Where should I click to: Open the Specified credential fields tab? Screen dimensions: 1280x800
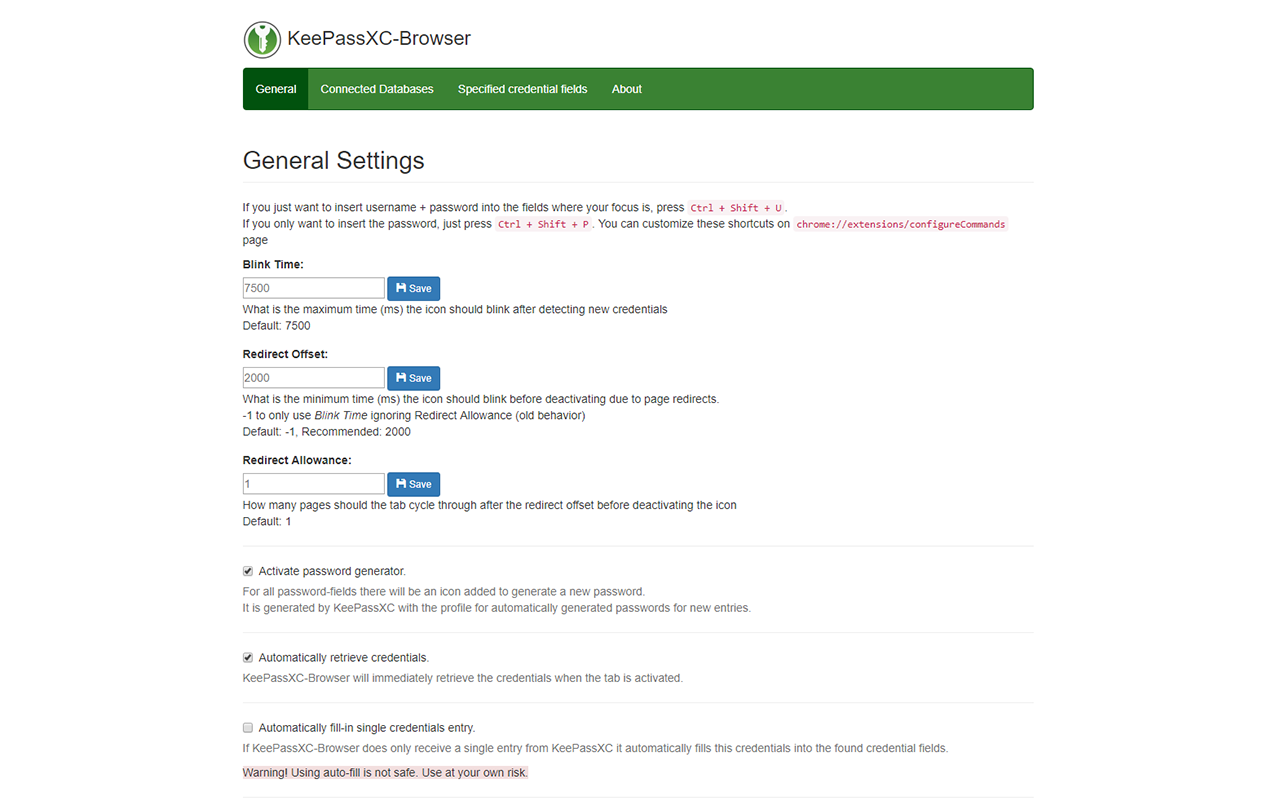522,89
